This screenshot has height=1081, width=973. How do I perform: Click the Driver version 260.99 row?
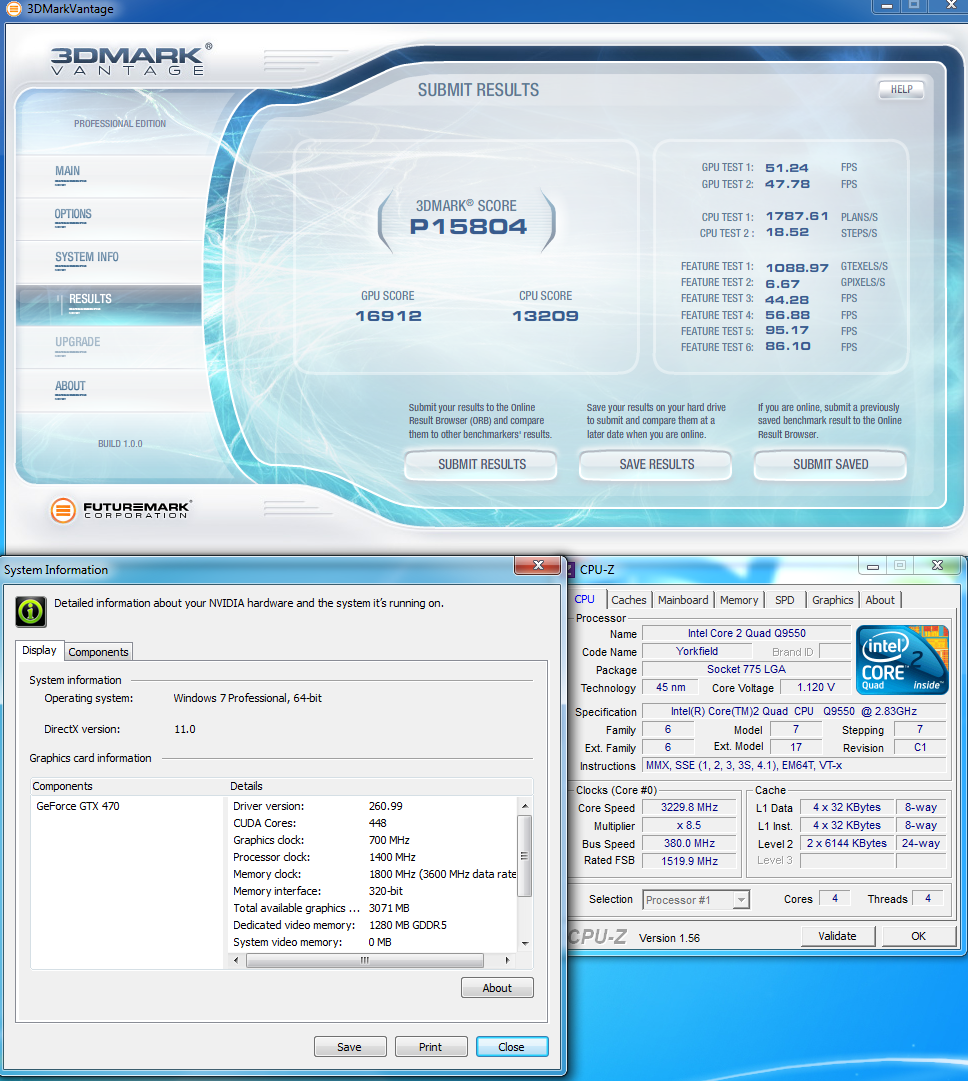pos(372,806)
